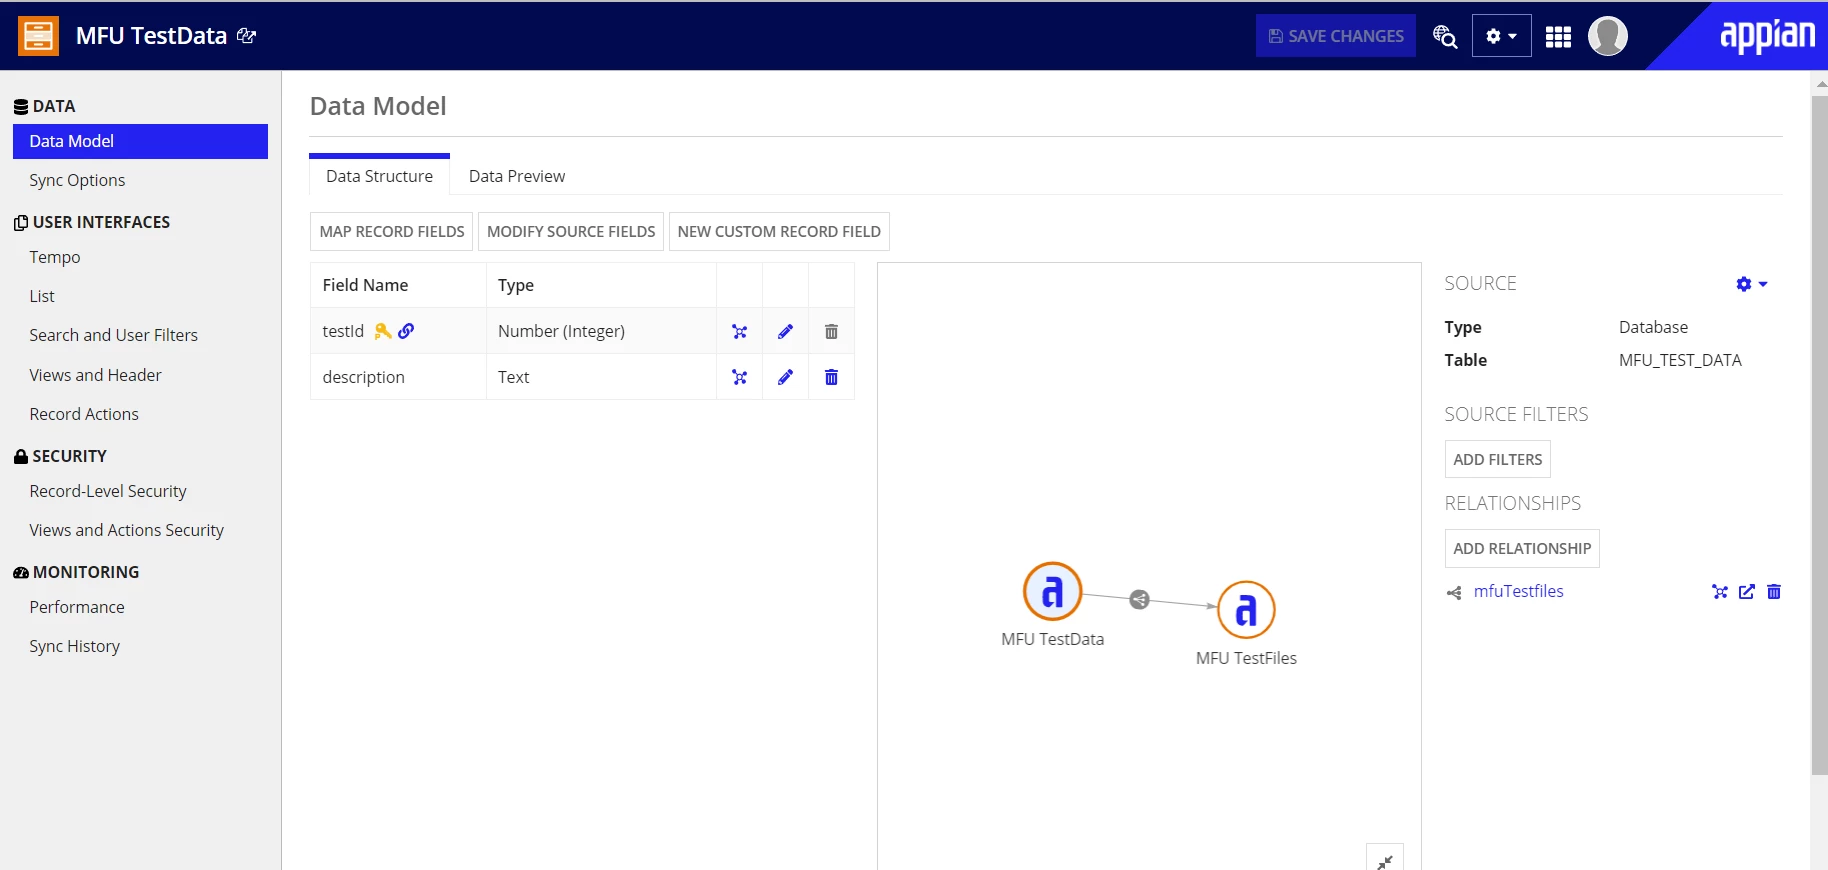This screenshot has height=870, width=1828.
Task: View relationships icon for description field
Action: (740, 377)
